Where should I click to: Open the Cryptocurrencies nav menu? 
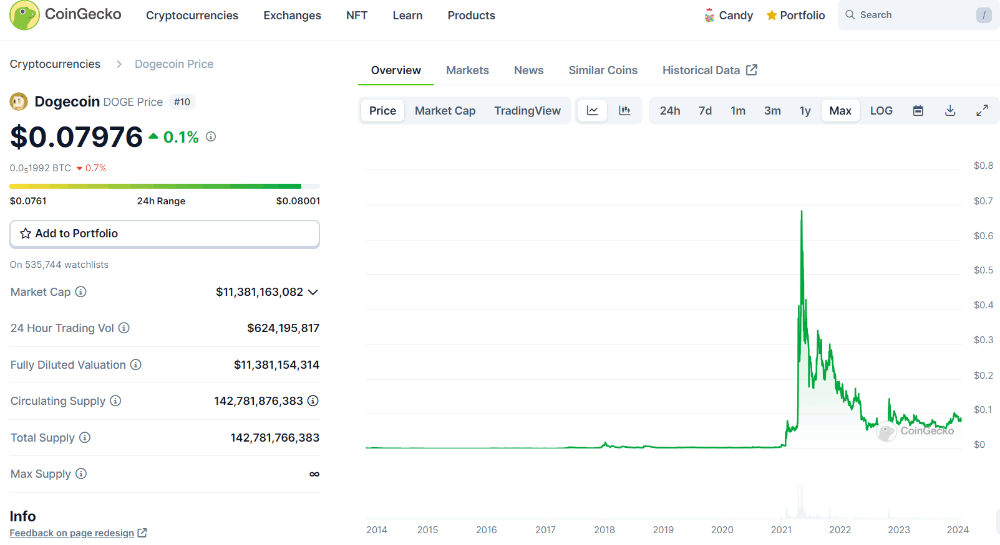pos(192,15)
